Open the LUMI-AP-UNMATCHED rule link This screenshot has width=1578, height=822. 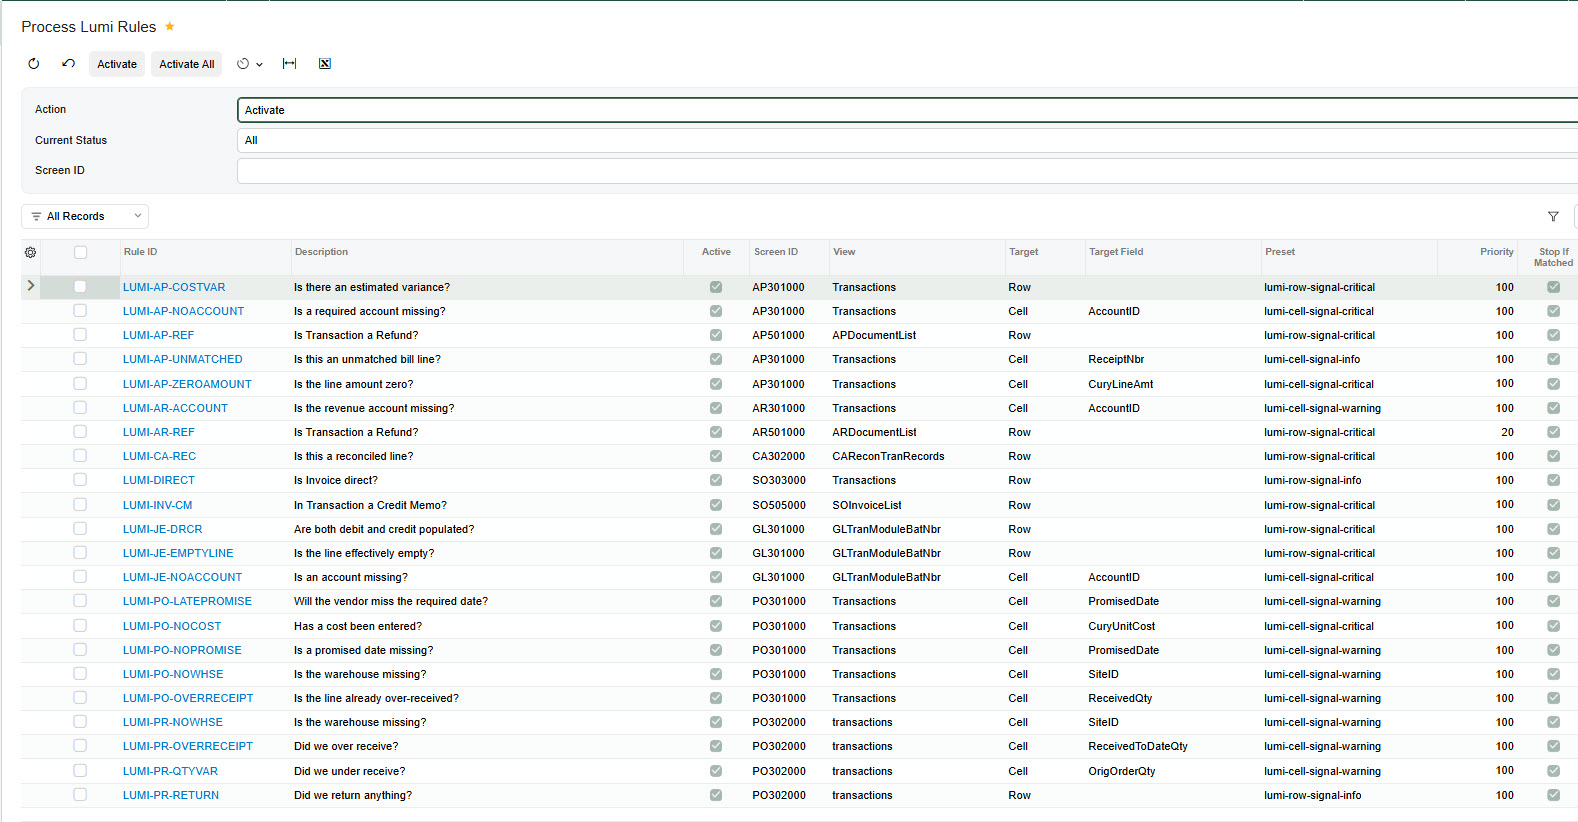tap(183, 359)
